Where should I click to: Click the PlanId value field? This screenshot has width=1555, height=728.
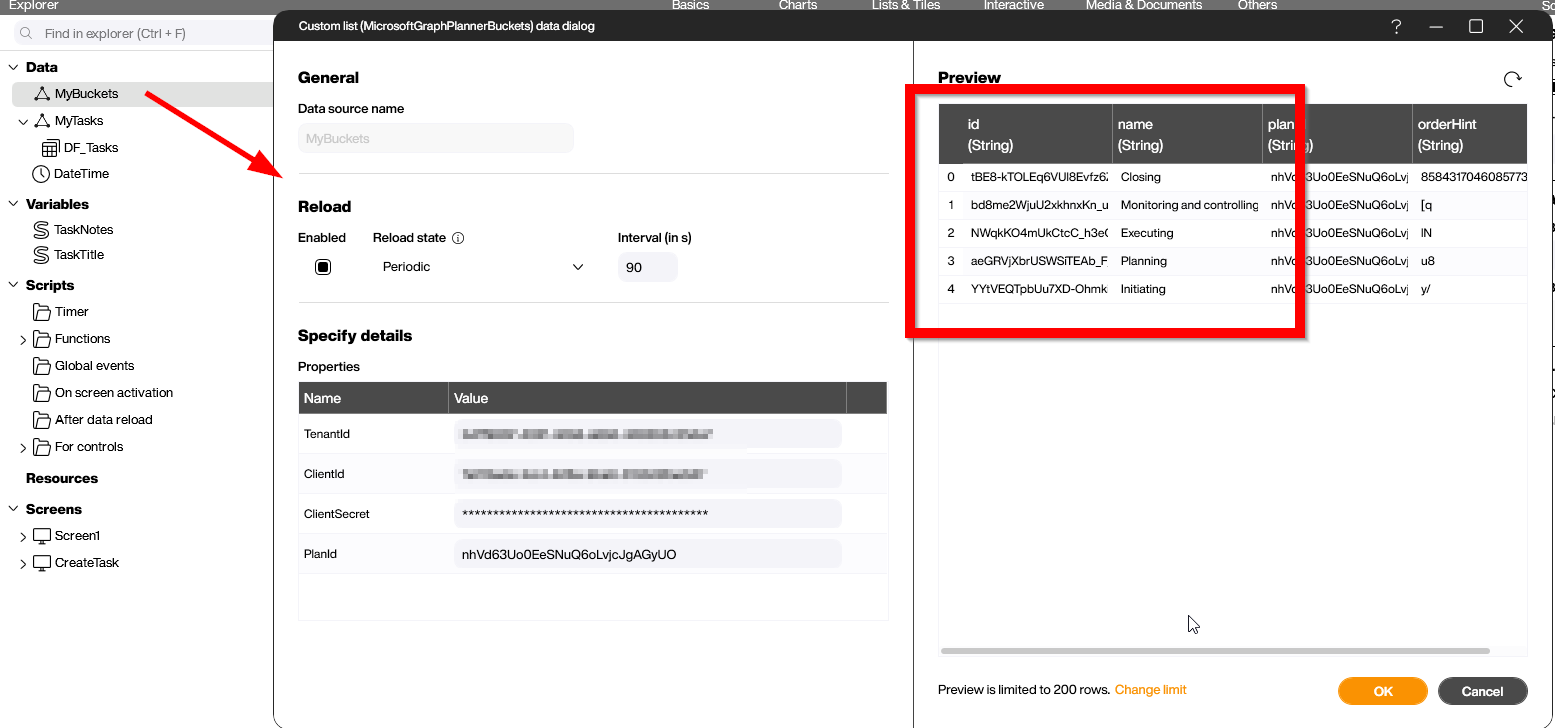647,554
